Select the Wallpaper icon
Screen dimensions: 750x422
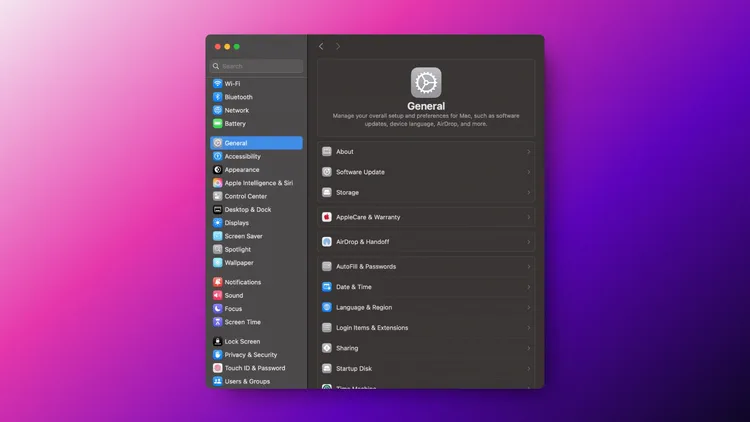(x=218, y=263)
